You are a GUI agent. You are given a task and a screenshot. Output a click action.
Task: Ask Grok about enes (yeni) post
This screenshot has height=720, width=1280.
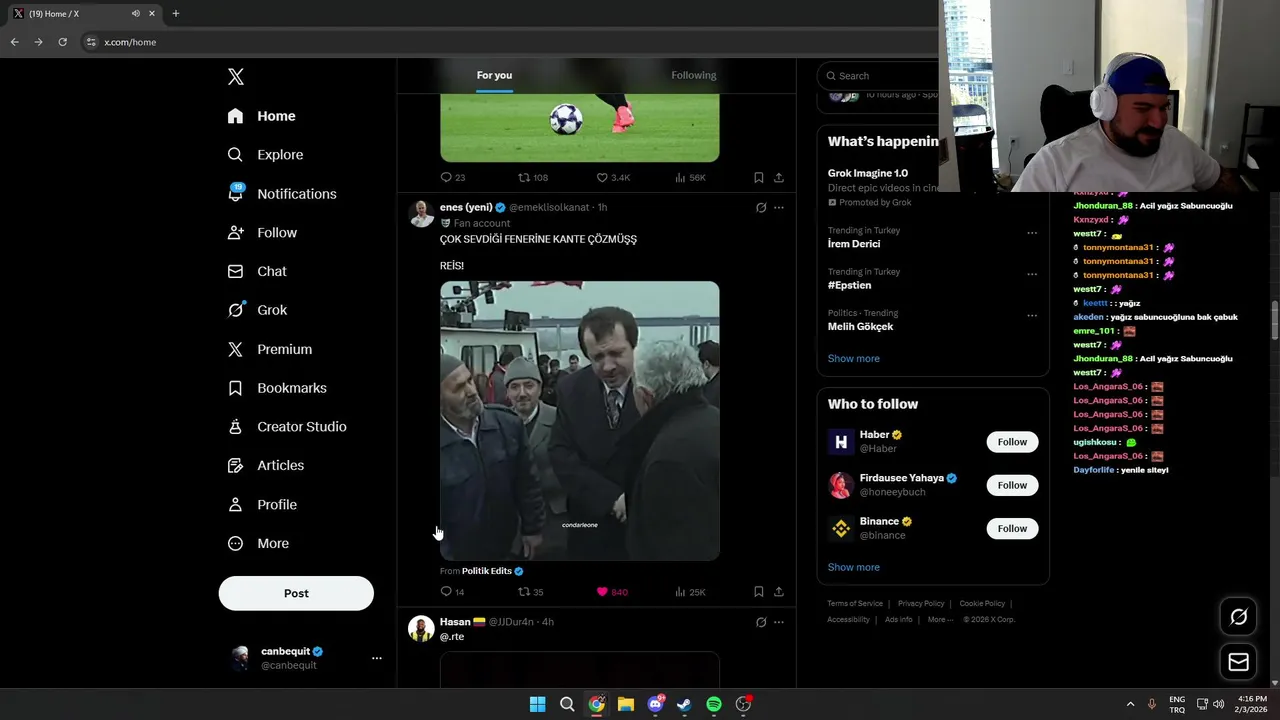pos(761,207)
